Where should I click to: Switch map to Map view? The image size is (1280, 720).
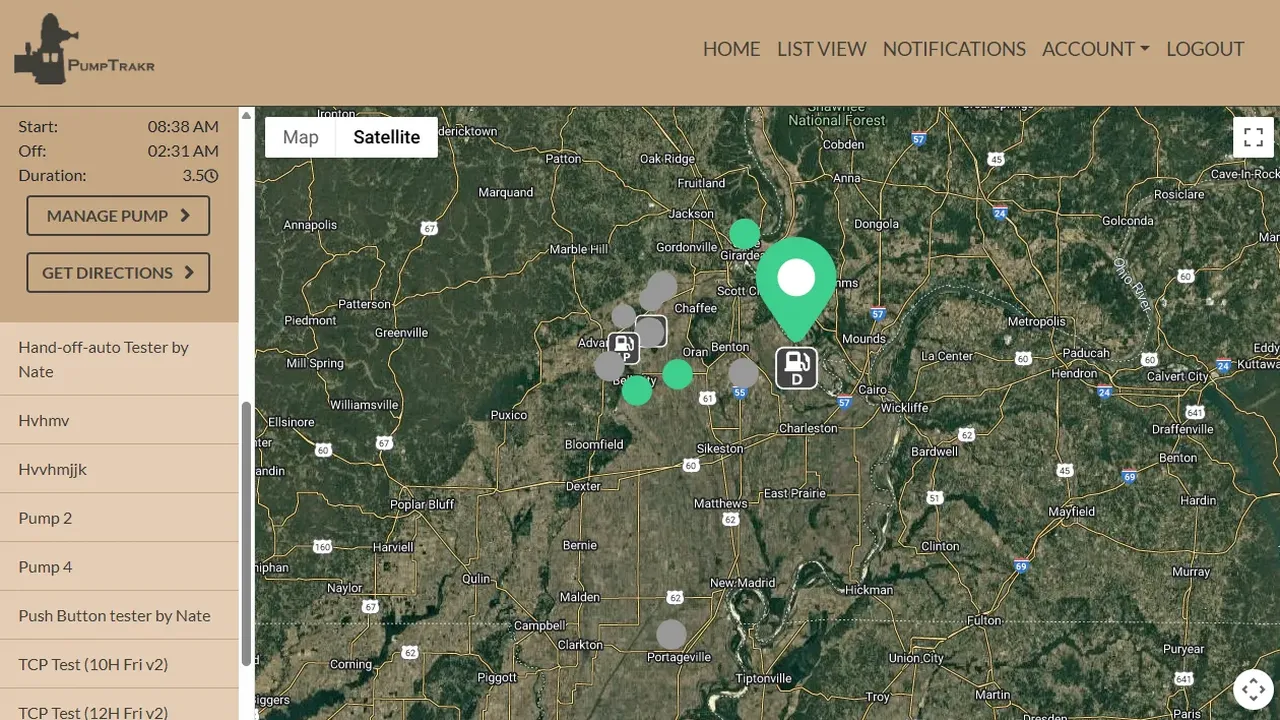pos(300,138)
